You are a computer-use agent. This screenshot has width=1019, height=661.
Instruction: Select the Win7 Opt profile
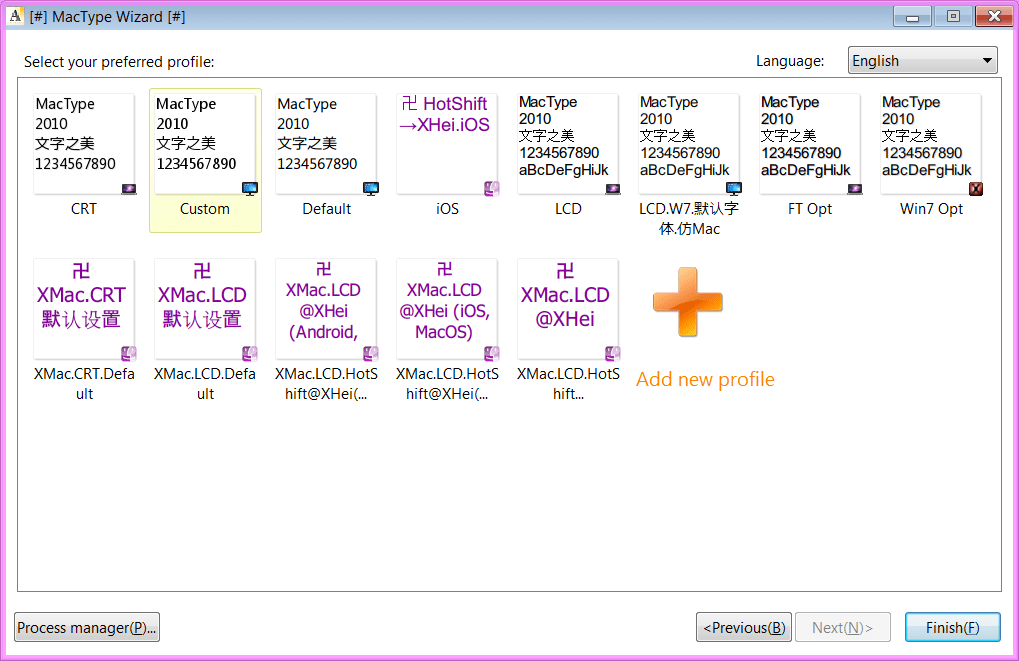click(931, 140)
